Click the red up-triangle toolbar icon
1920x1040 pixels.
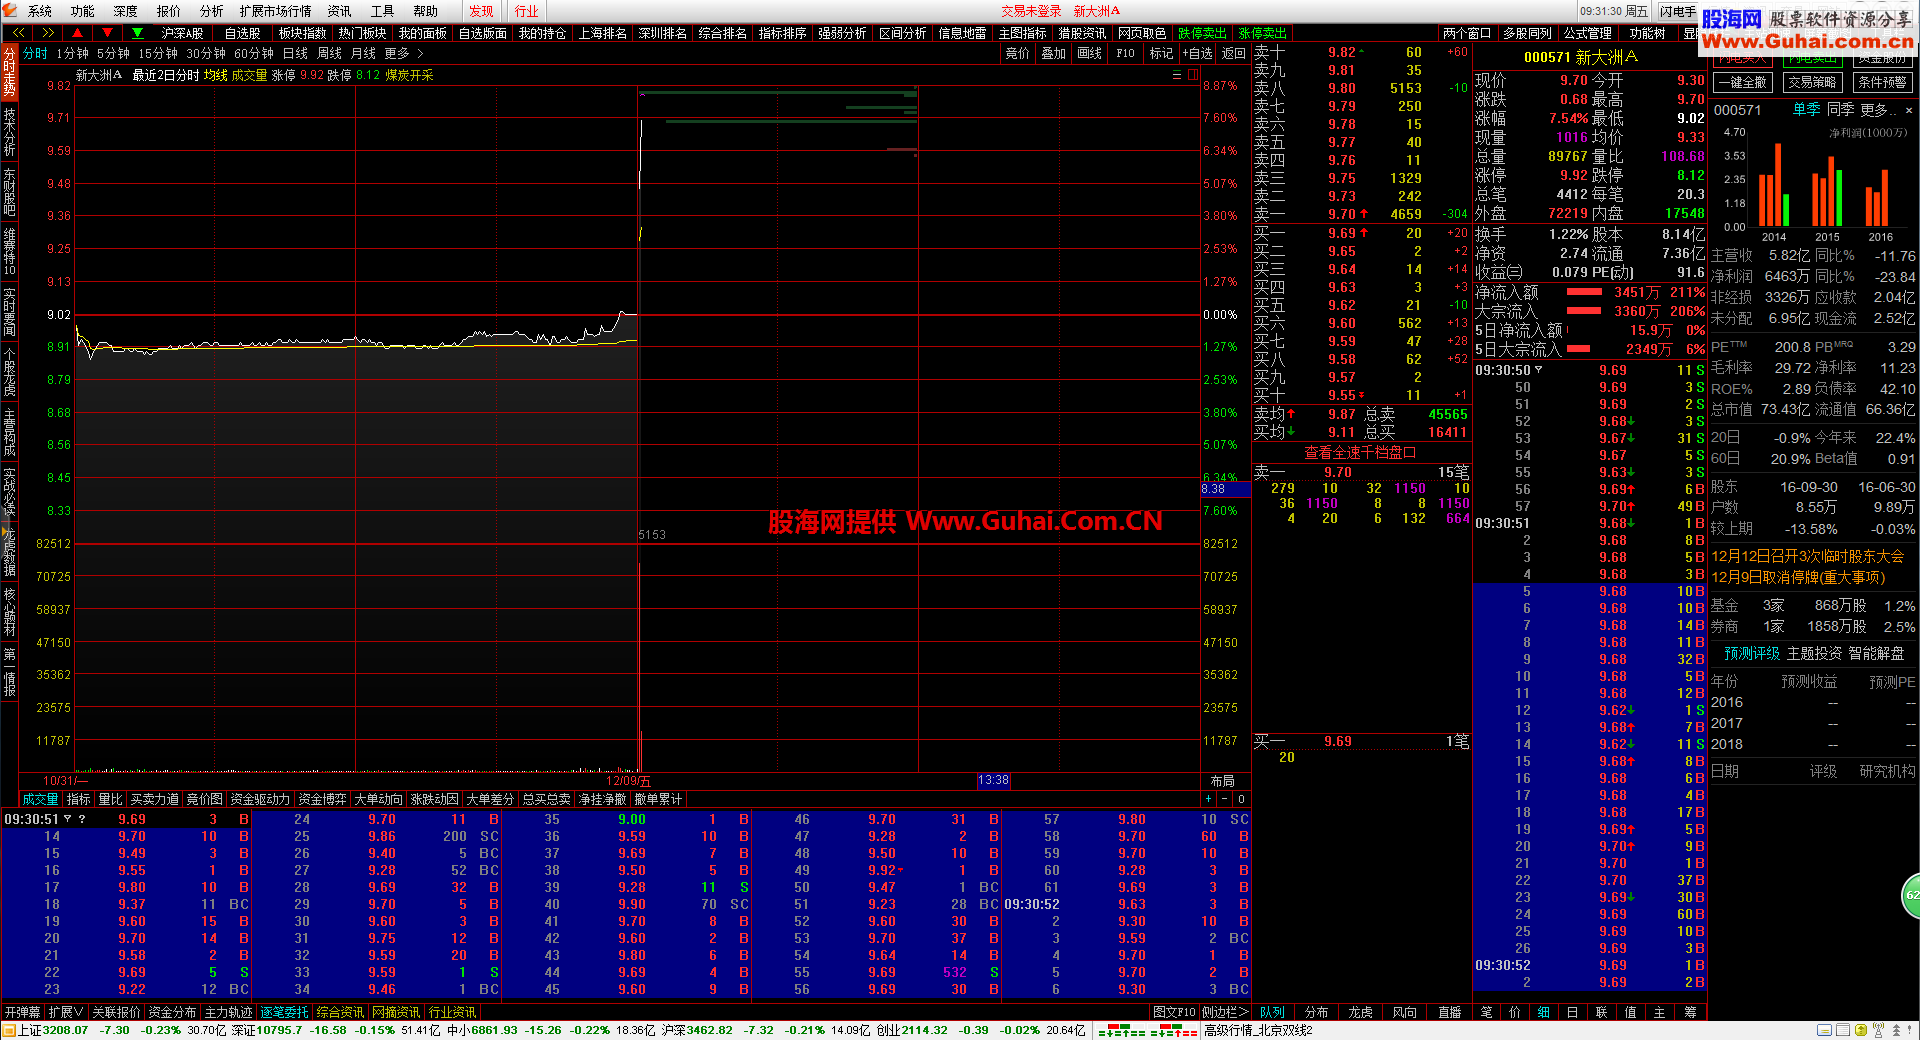77,33
